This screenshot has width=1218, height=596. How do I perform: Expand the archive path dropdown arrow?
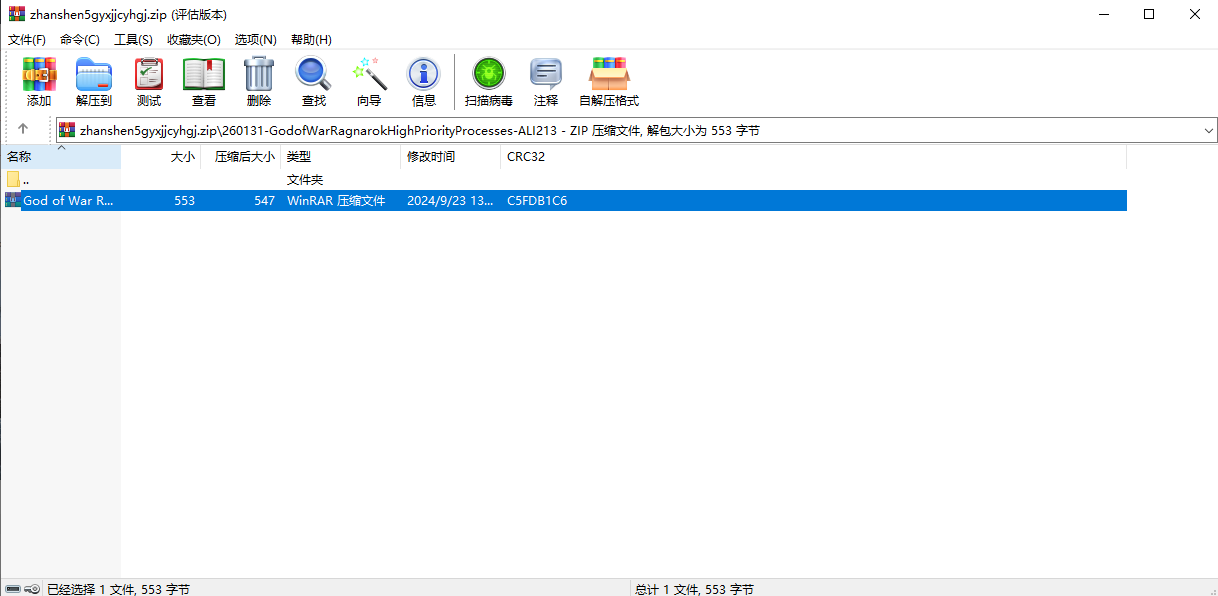(1208, 130)
